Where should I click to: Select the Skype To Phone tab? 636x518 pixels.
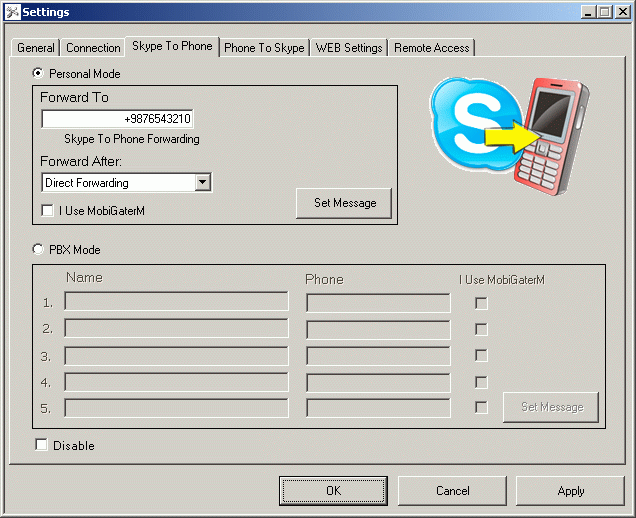pos(172,47)
